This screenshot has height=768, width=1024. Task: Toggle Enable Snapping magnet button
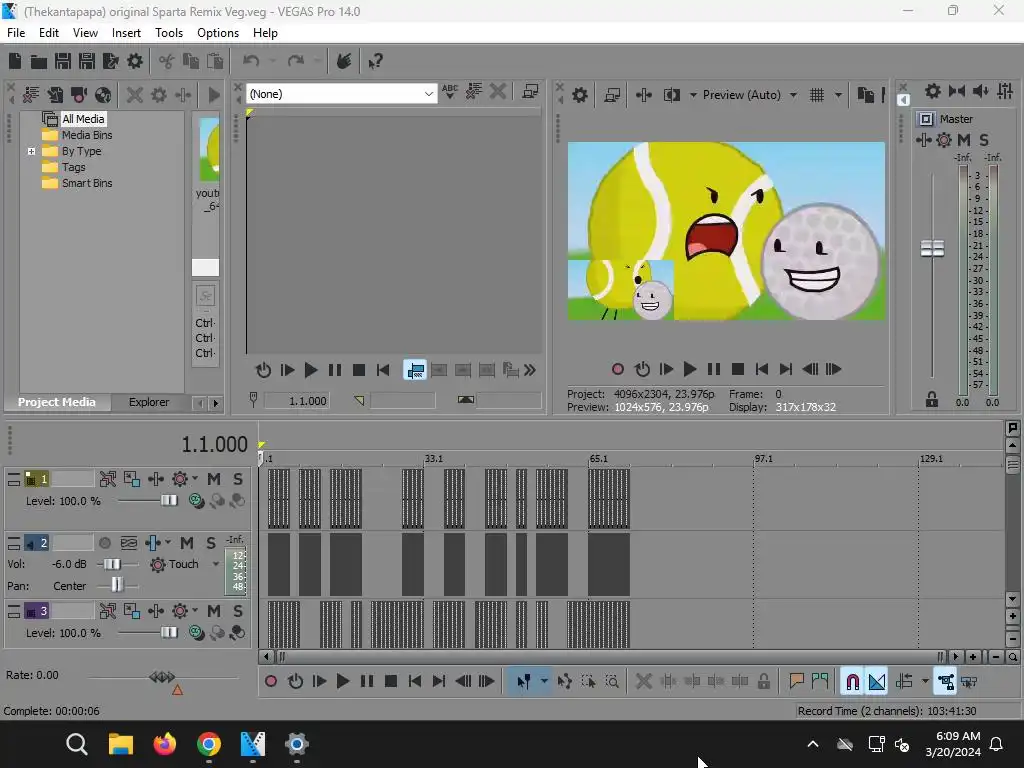(852, 682)
